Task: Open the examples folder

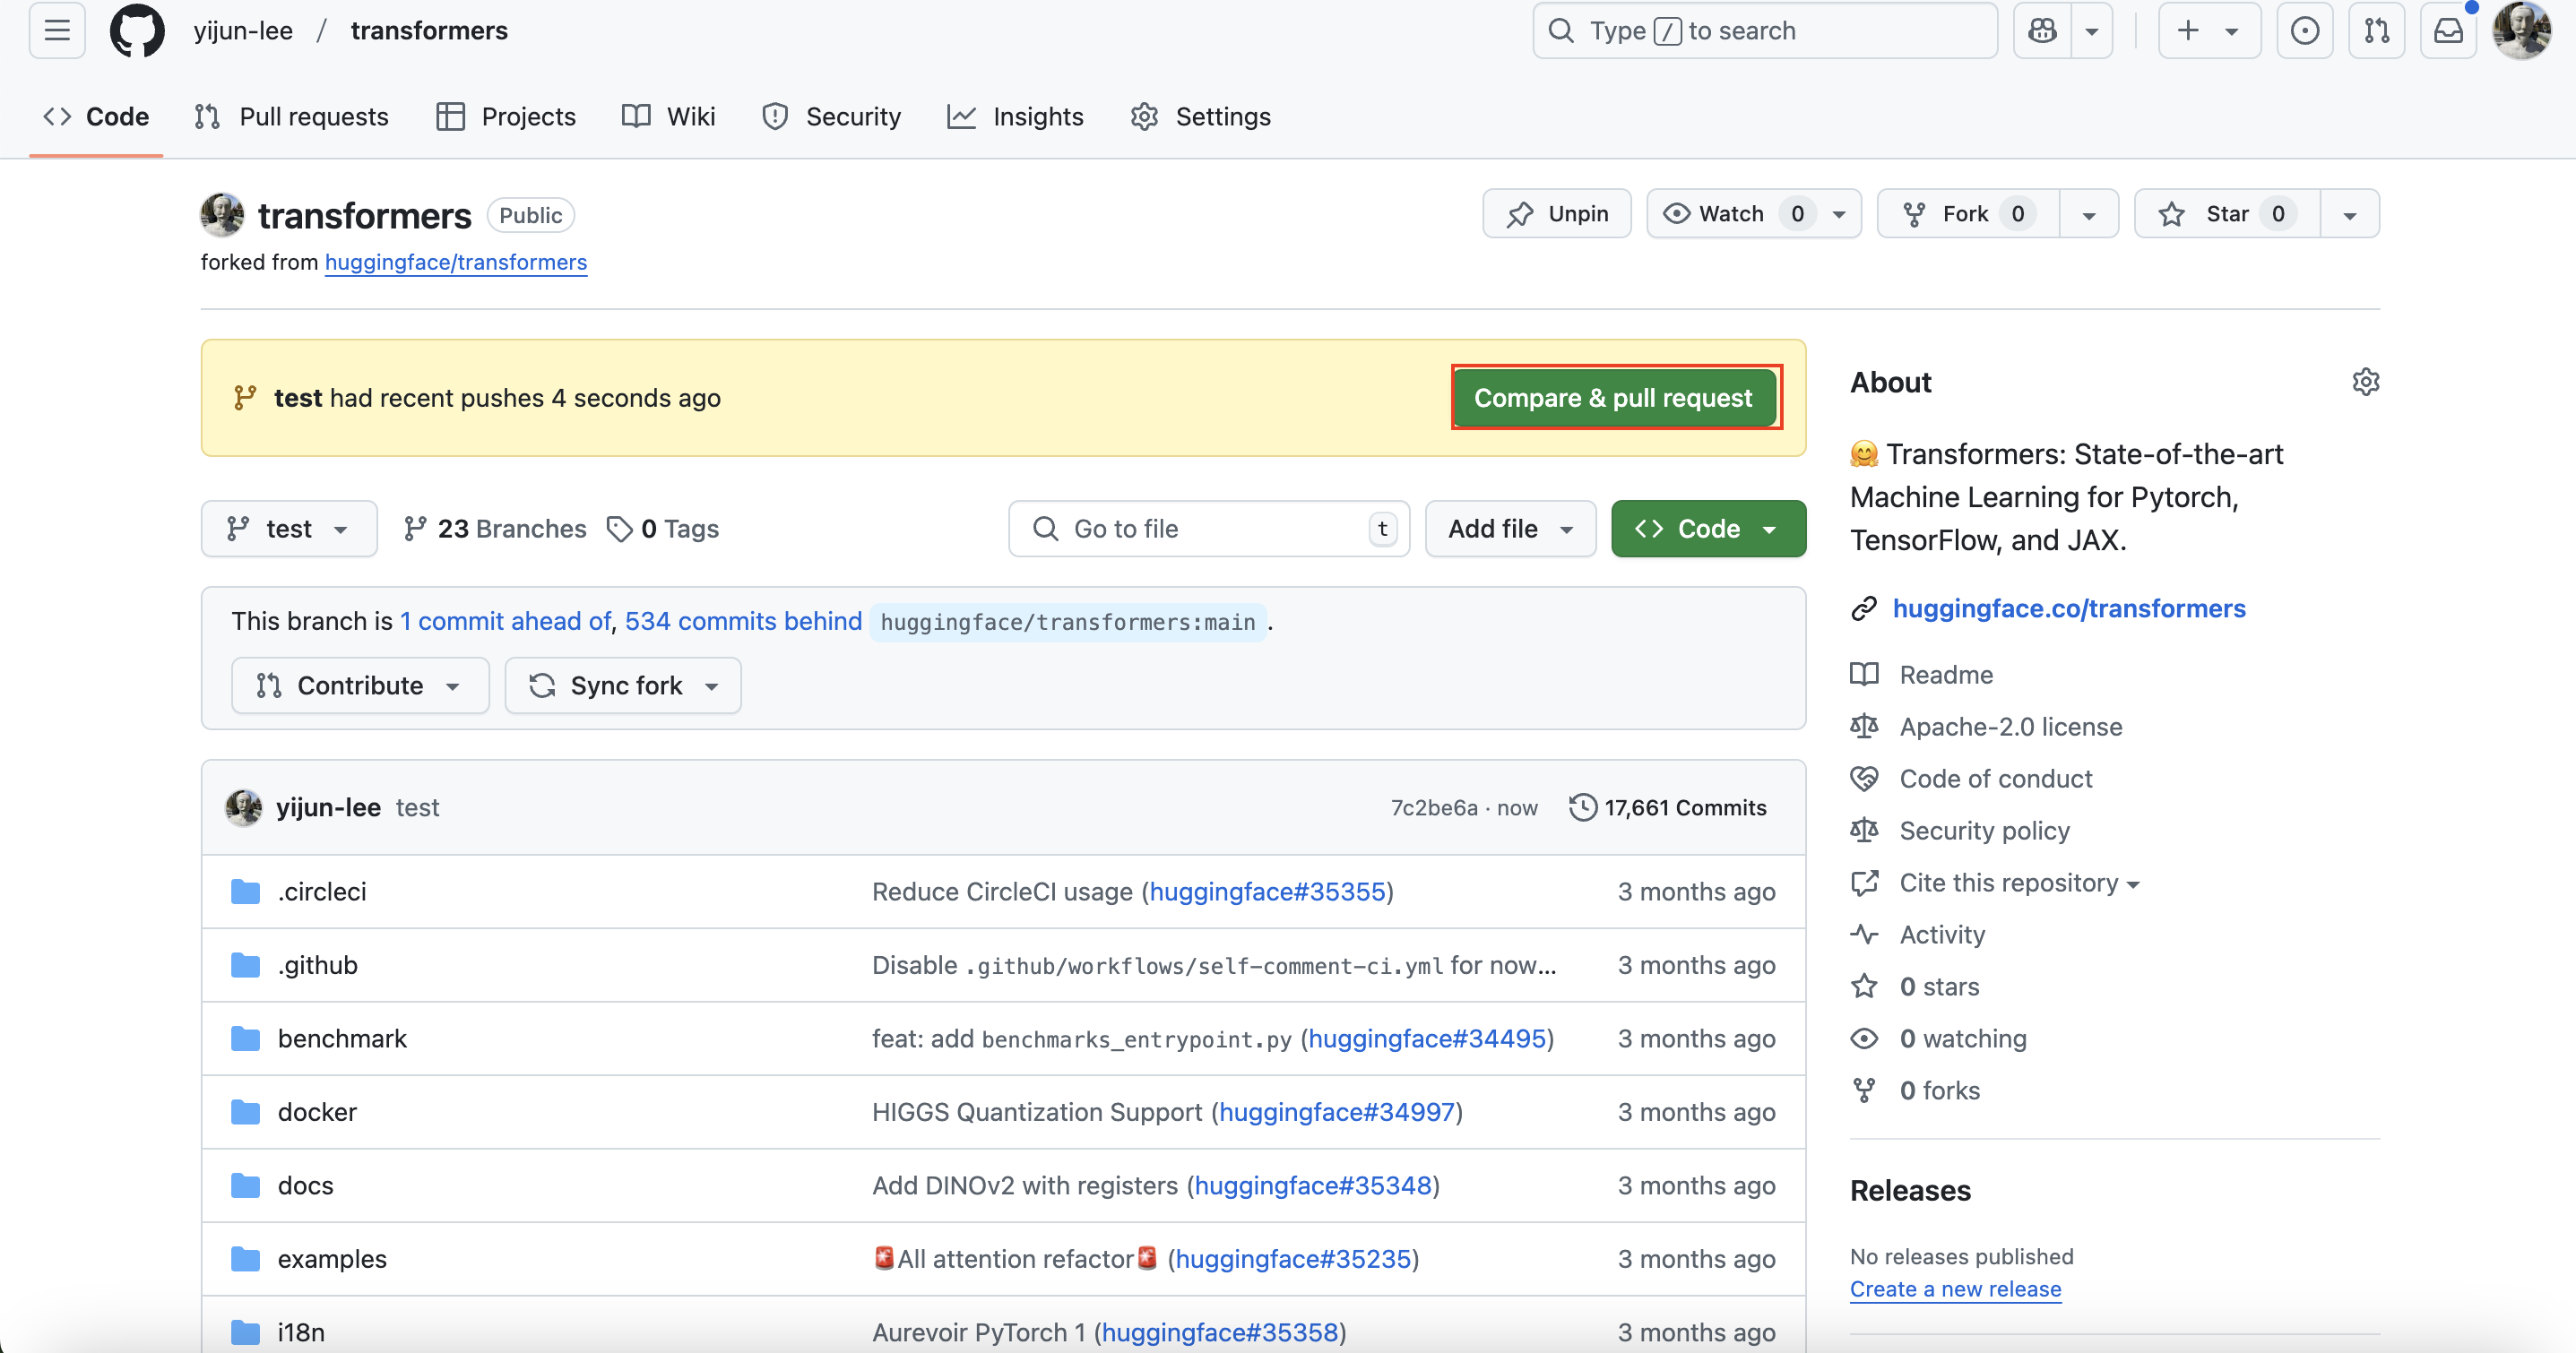Action: 332,1259
